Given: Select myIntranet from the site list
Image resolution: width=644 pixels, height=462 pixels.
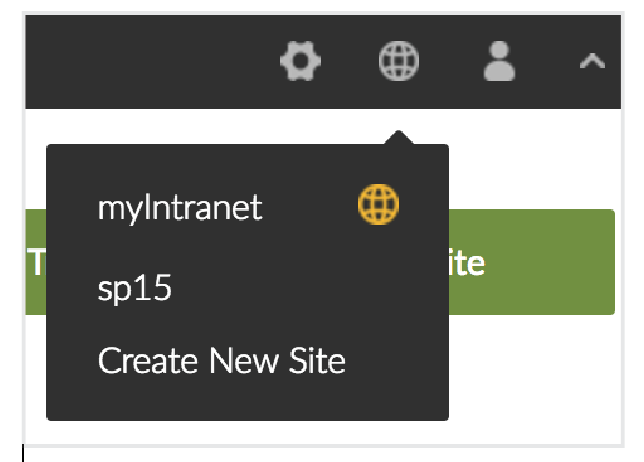Looking at the screenshot, I should tap(180, 207).
